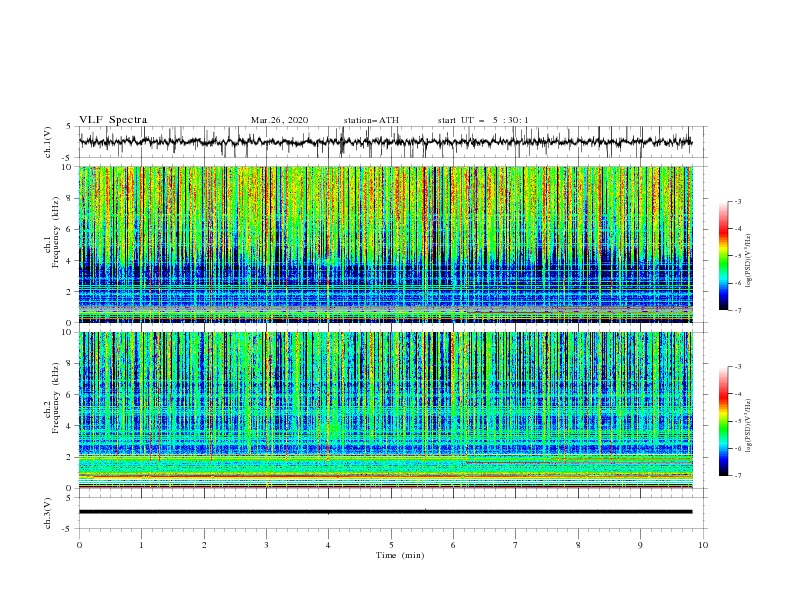Click the flat ch.3 voltage trace
The image size is (792, 612).
(x=385, y=512)
